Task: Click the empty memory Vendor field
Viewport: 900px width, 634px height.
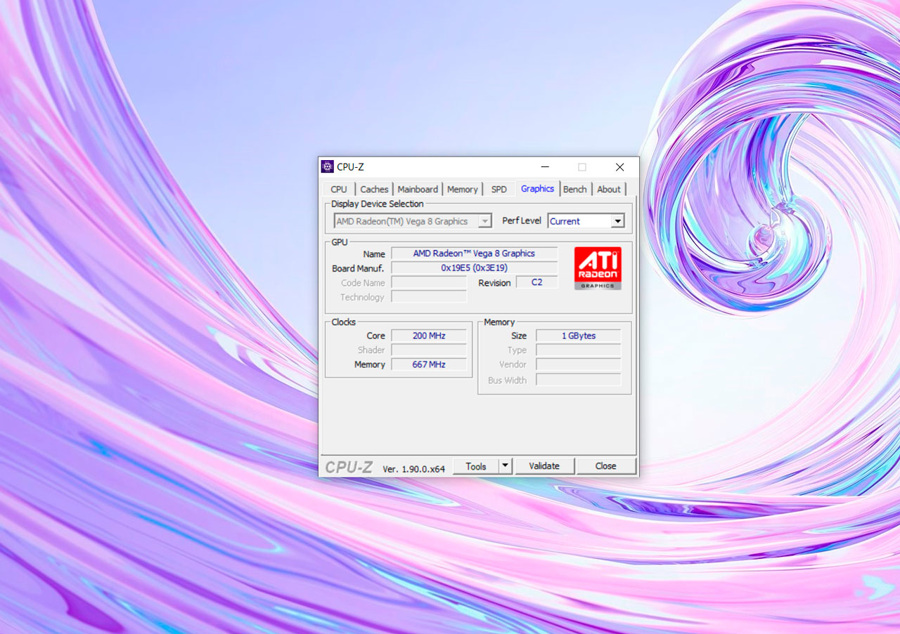Action: click(x=579, y=364)
